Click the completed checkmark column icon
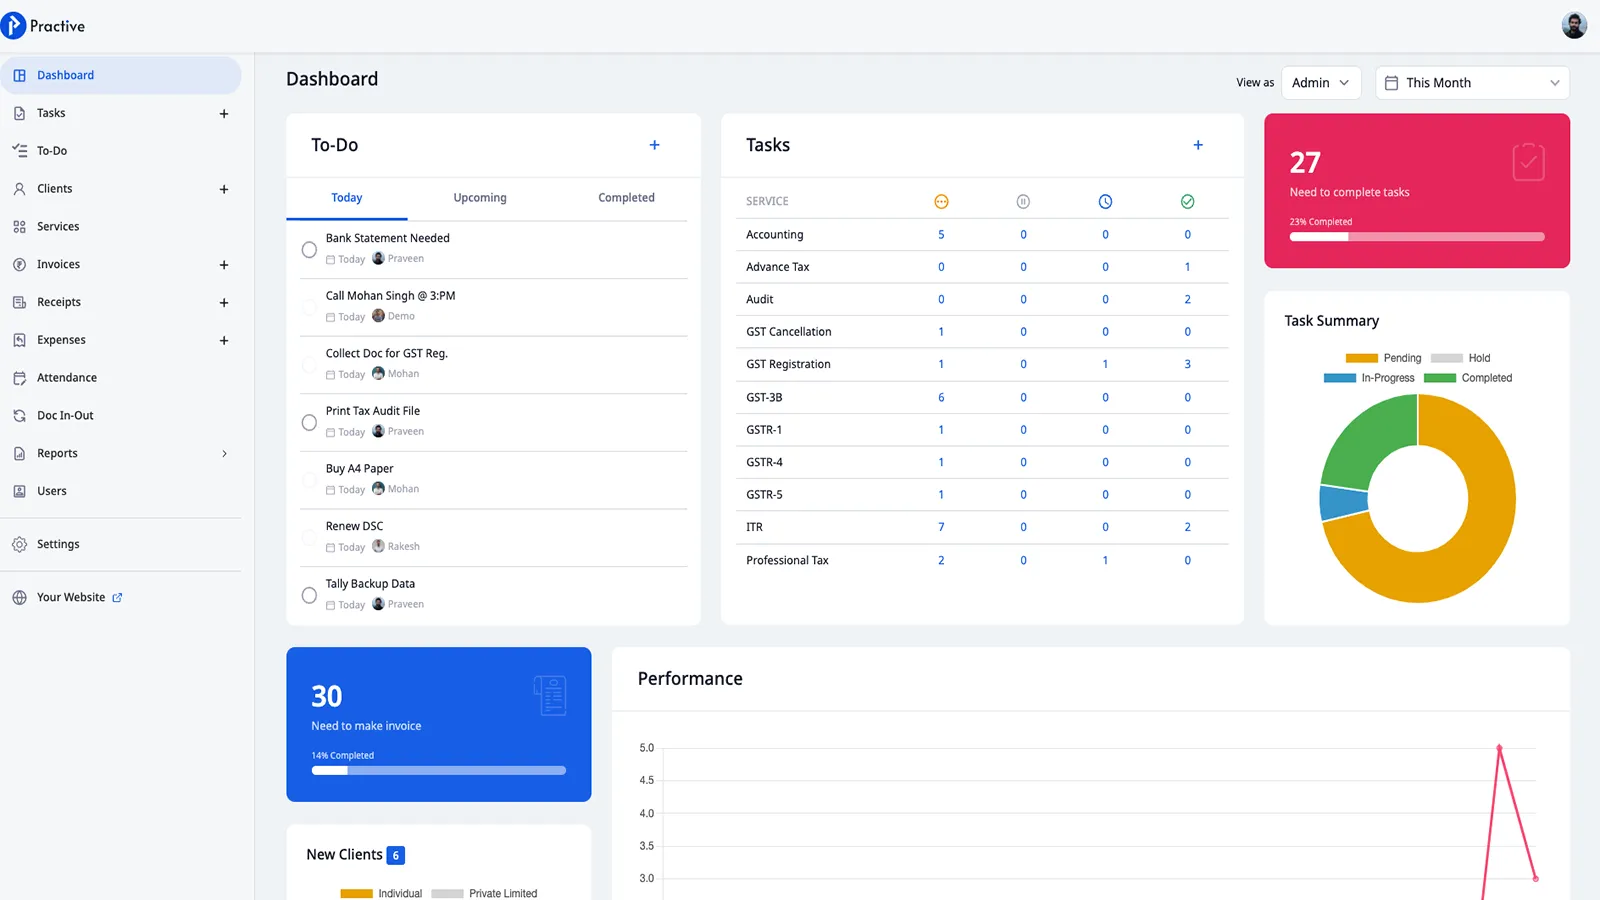Screen dimensions: 1600x900 click(1187, 202)
